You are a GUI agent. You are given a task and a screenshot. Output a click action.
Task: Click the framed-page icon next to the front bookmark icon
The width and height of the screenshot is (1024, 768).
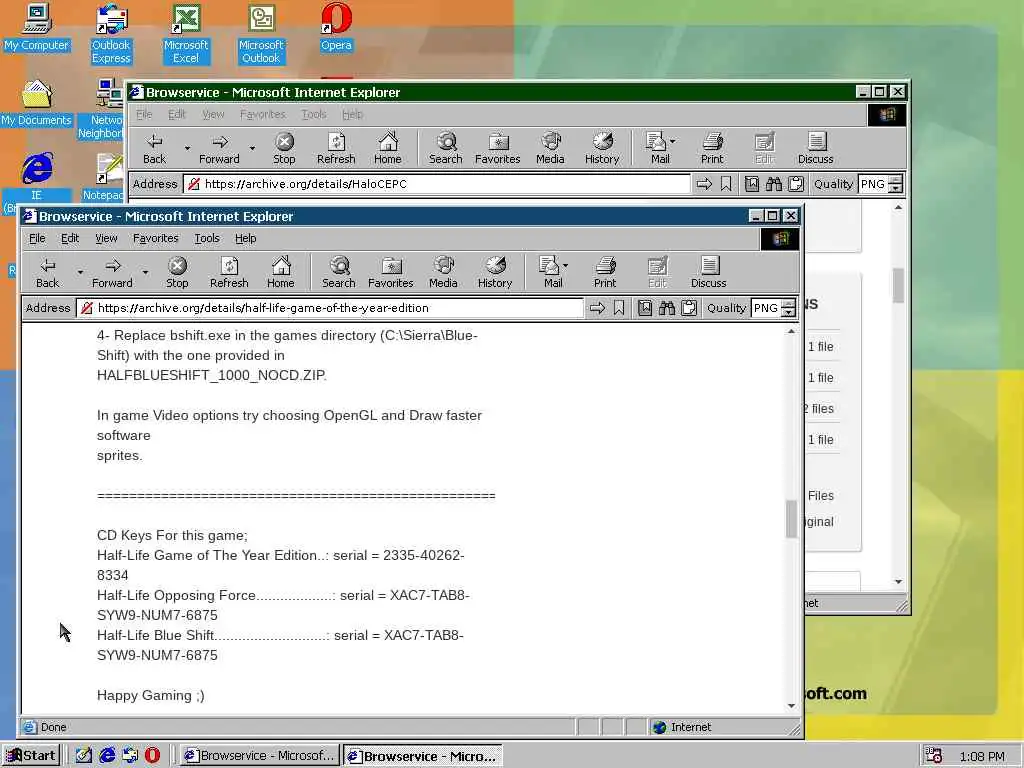click(x=645, y=308)
